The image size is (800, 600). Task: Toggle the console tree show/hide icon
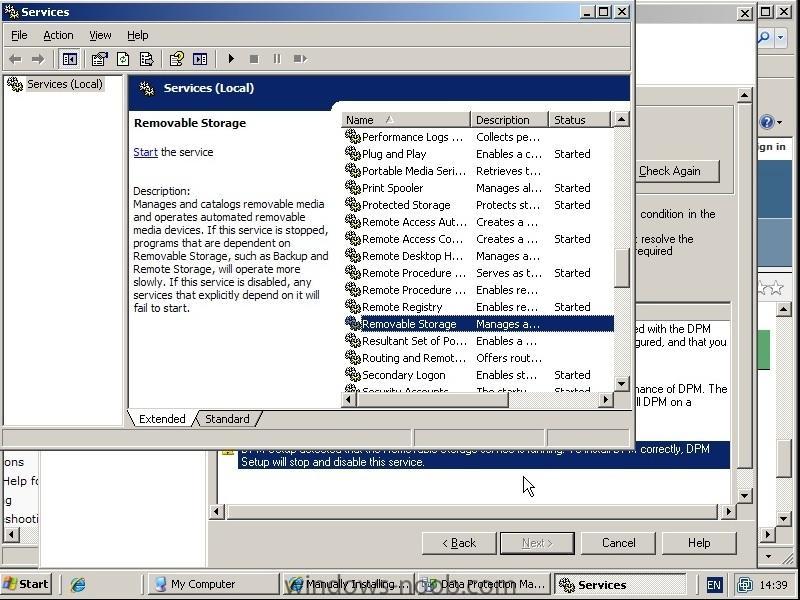(x=70, y=59)
